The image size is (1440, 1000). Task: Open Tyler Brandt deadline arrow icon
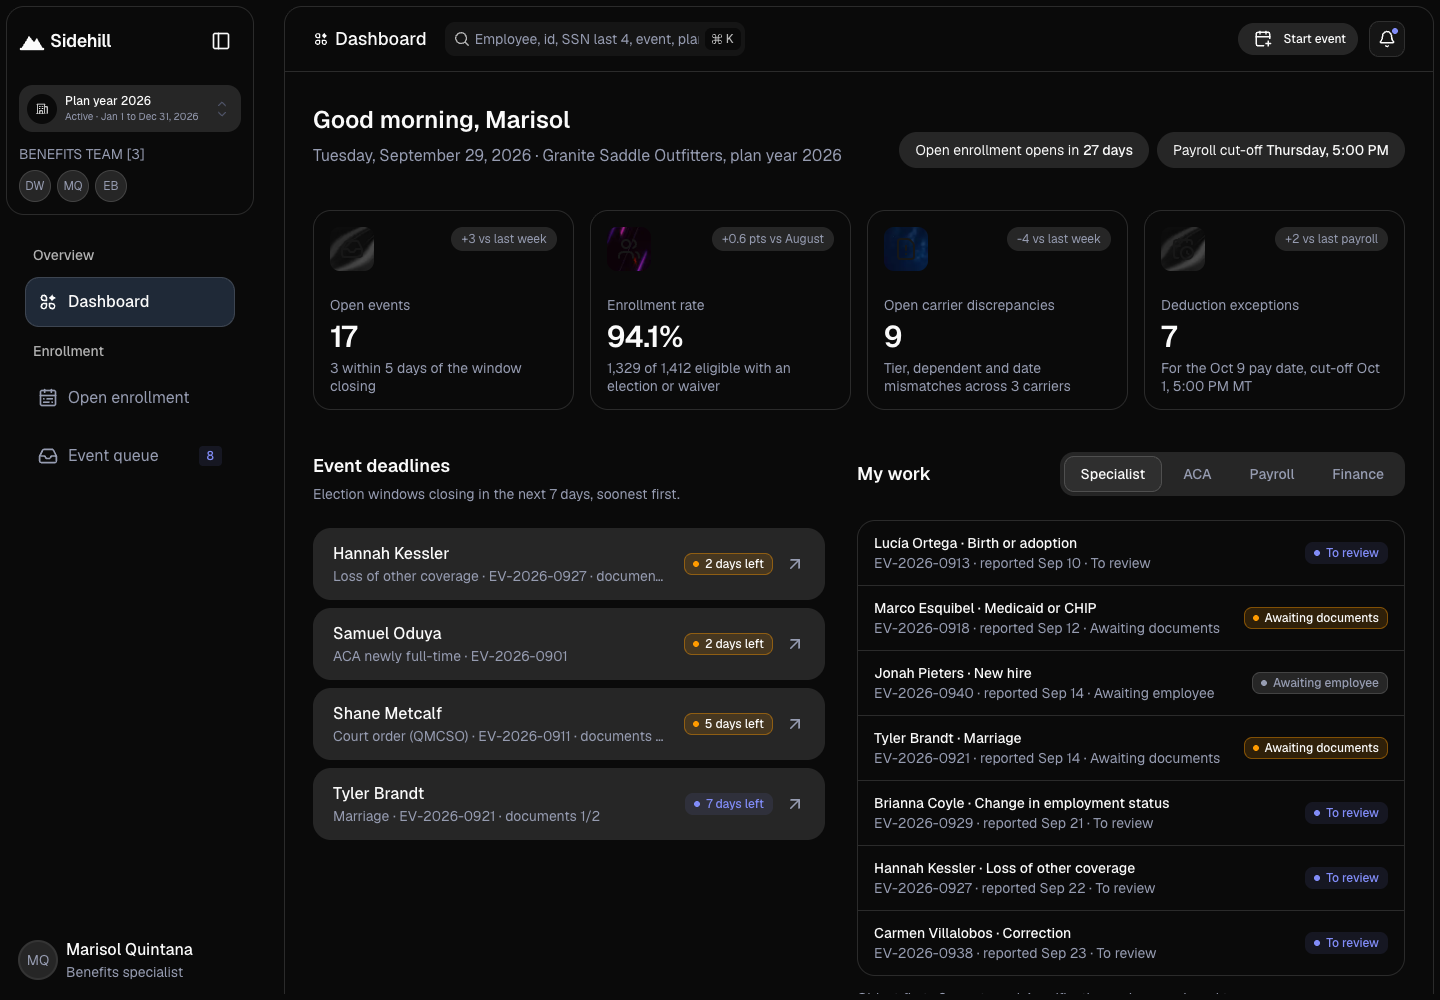coord(795,804)
